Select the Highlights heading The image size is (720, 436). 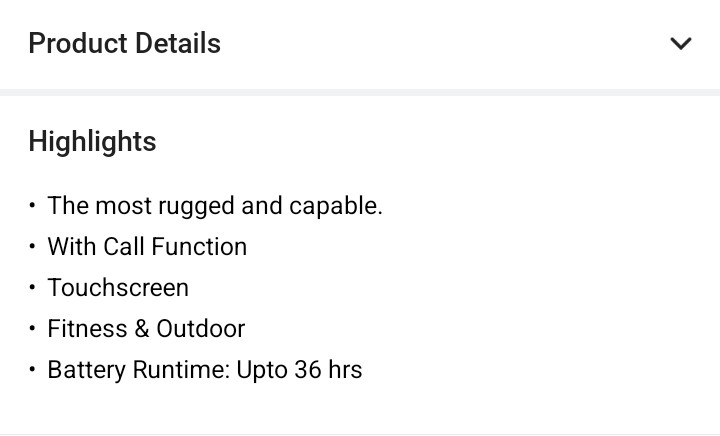[x=92, y=142]
